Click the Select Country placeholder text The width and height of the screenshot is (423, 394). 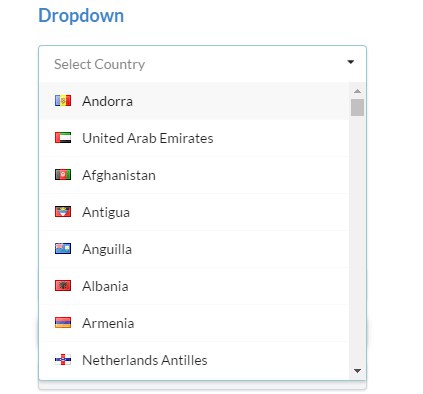click(x=99, y=64)
